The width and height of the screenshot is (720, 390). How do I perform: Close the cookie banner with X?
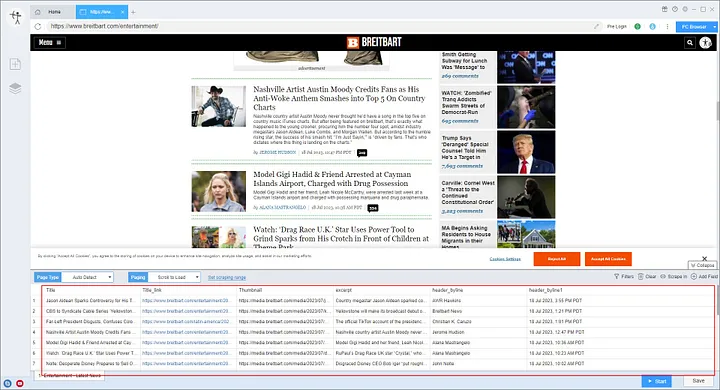coord(704,259)
